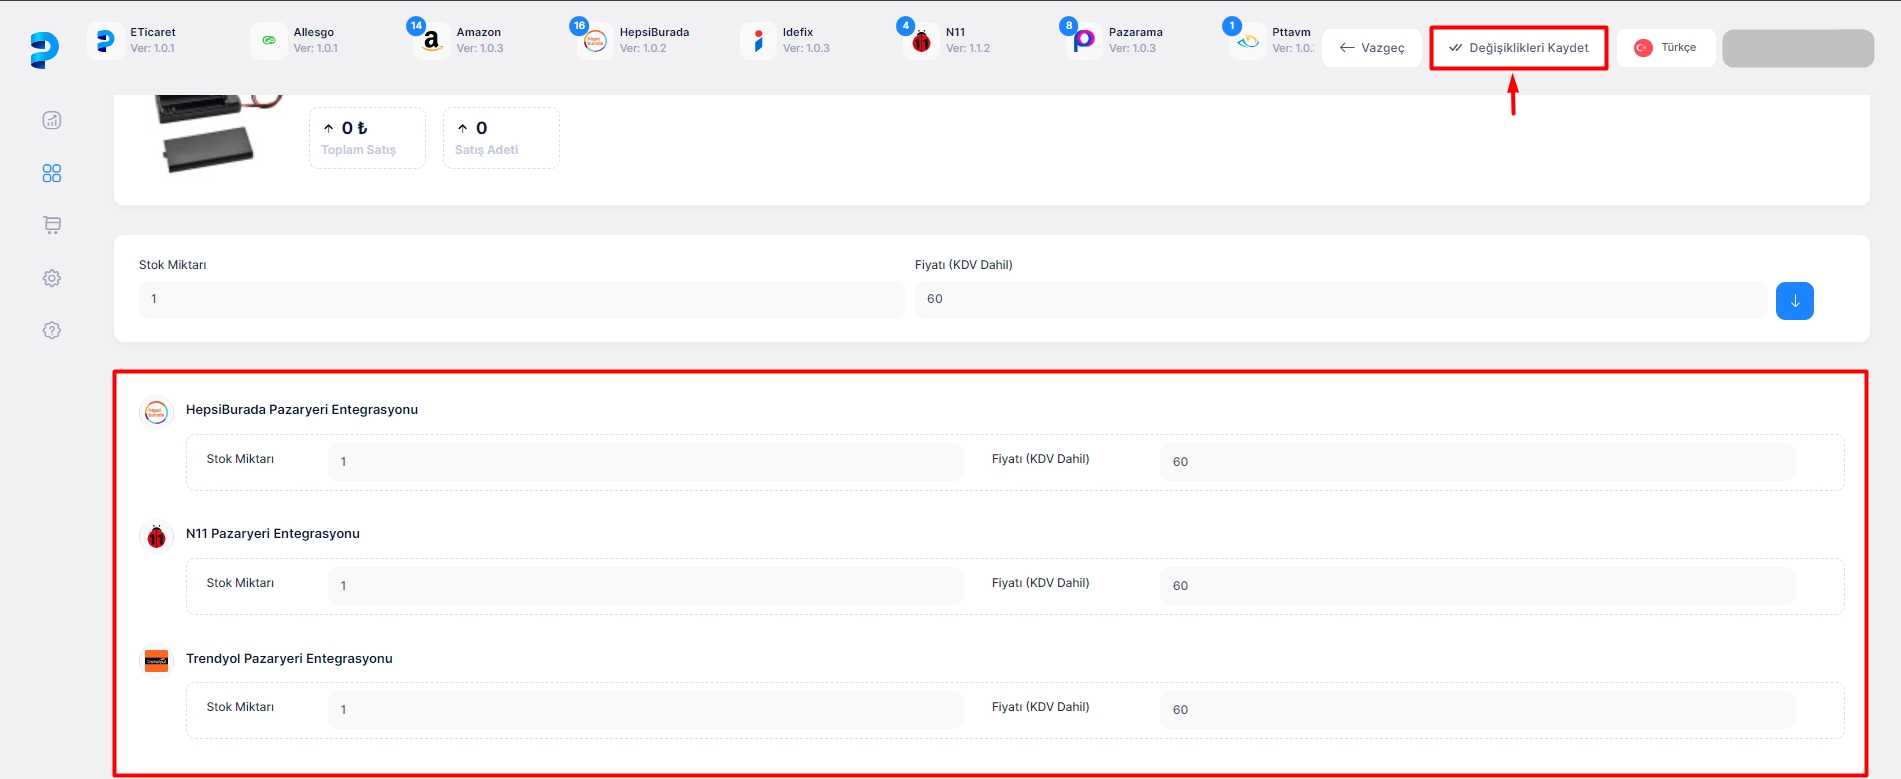Click the Amazon integration icon
The width and height of the screenshot is (1901, 779).
coord(431,42)
